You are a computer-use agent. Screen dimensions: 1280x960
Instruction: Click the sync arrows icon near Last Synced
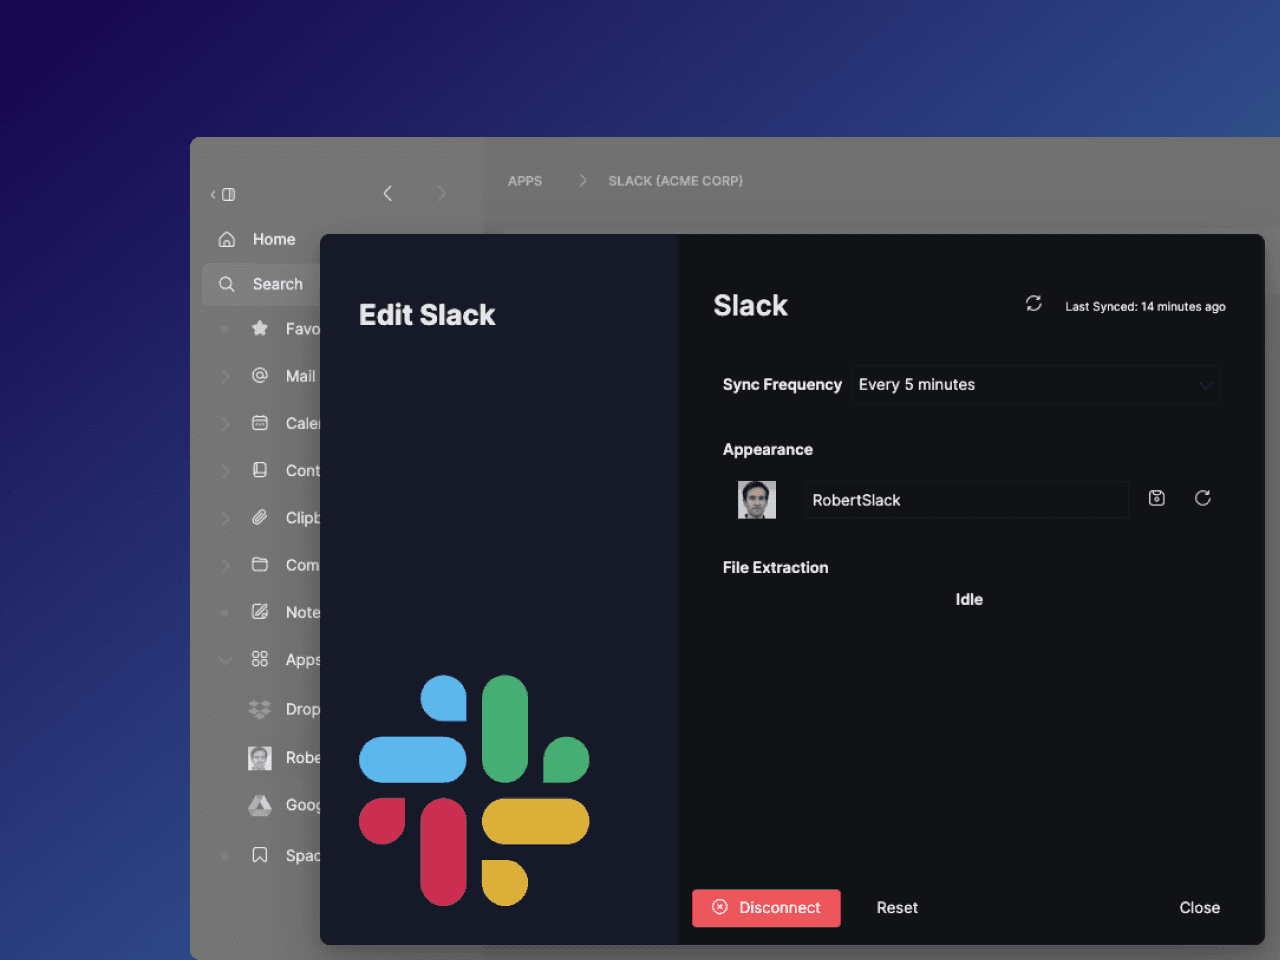tap(1034, 303)
